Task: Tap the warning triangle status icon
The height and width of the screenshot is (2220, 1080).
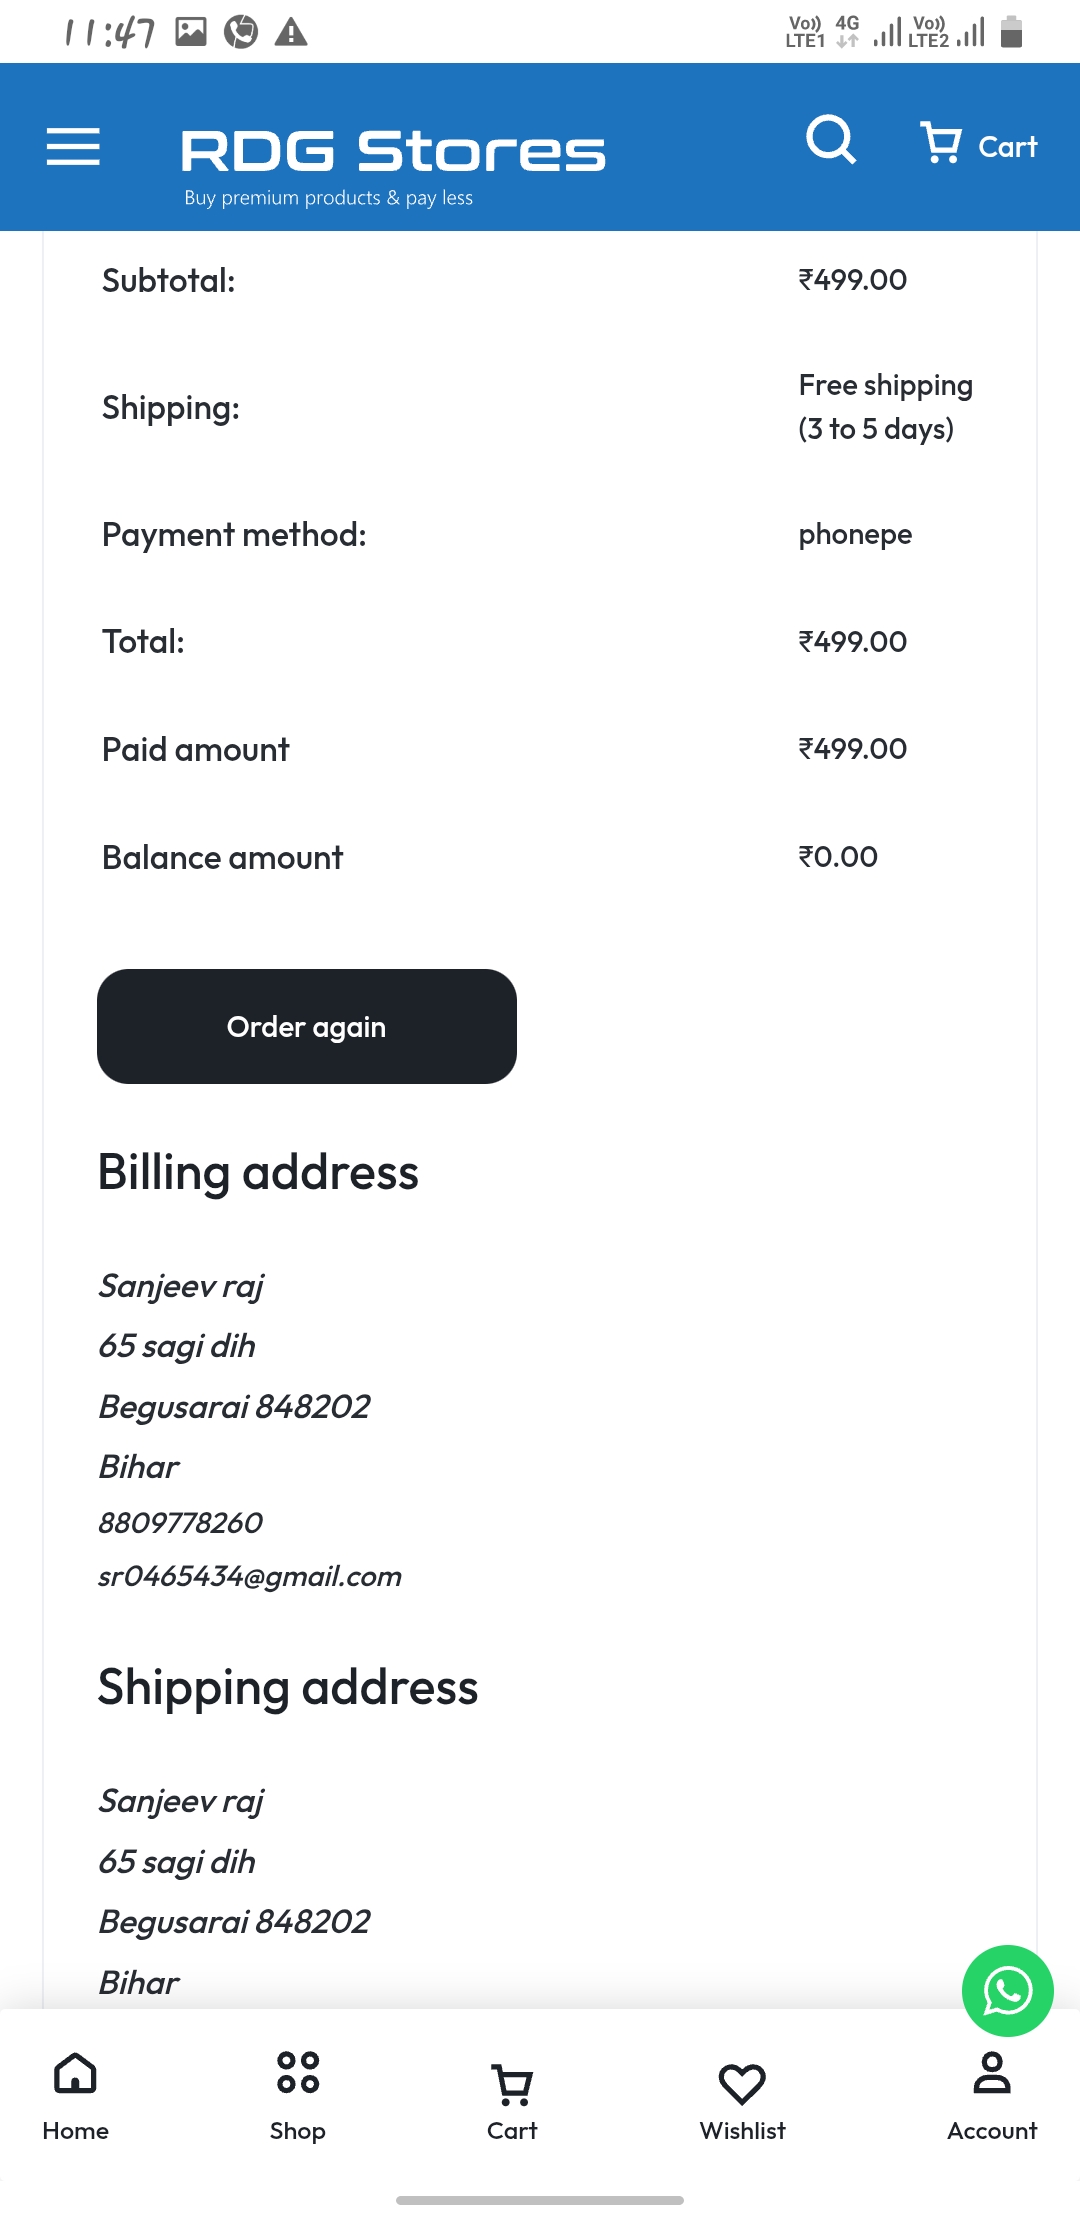Action: click(x=291, y=32)
